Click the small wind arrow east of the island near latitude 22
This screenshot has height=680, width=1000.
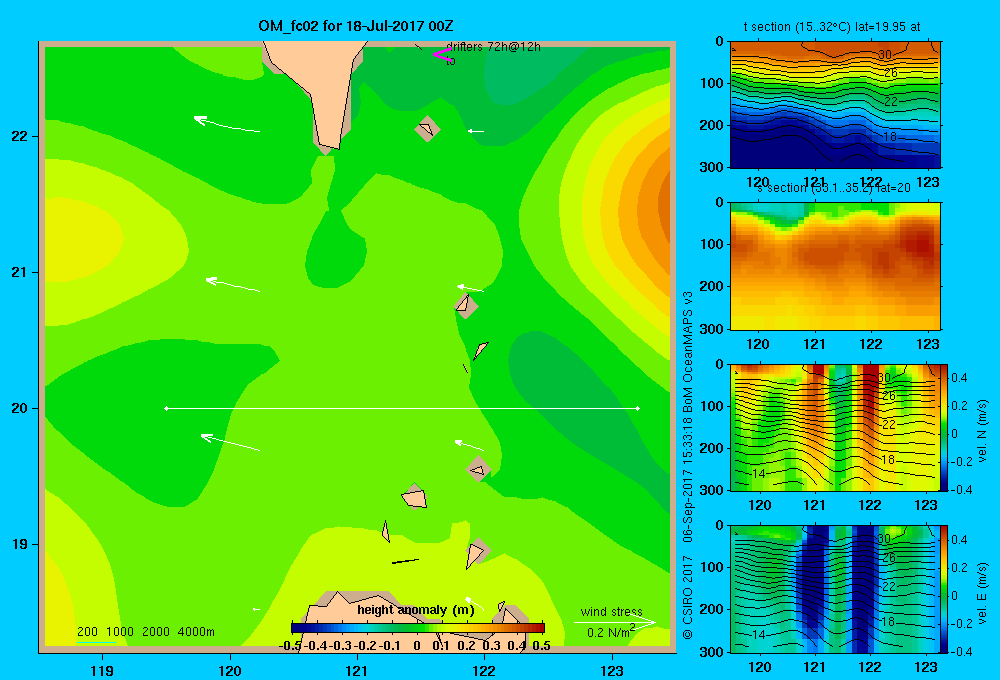click(476, 131)
